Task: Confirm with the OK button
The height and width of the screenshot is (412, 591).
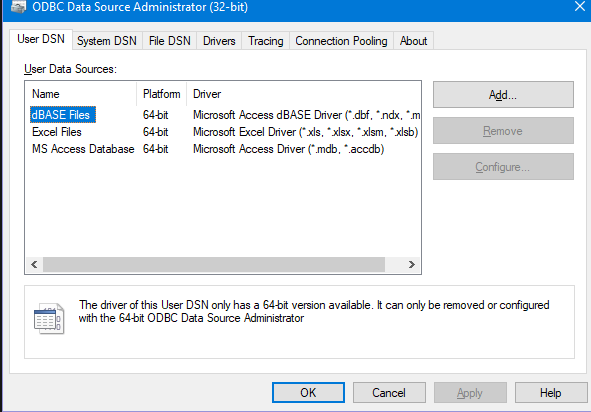Action: pyautogui.click(x=308, y=393)
